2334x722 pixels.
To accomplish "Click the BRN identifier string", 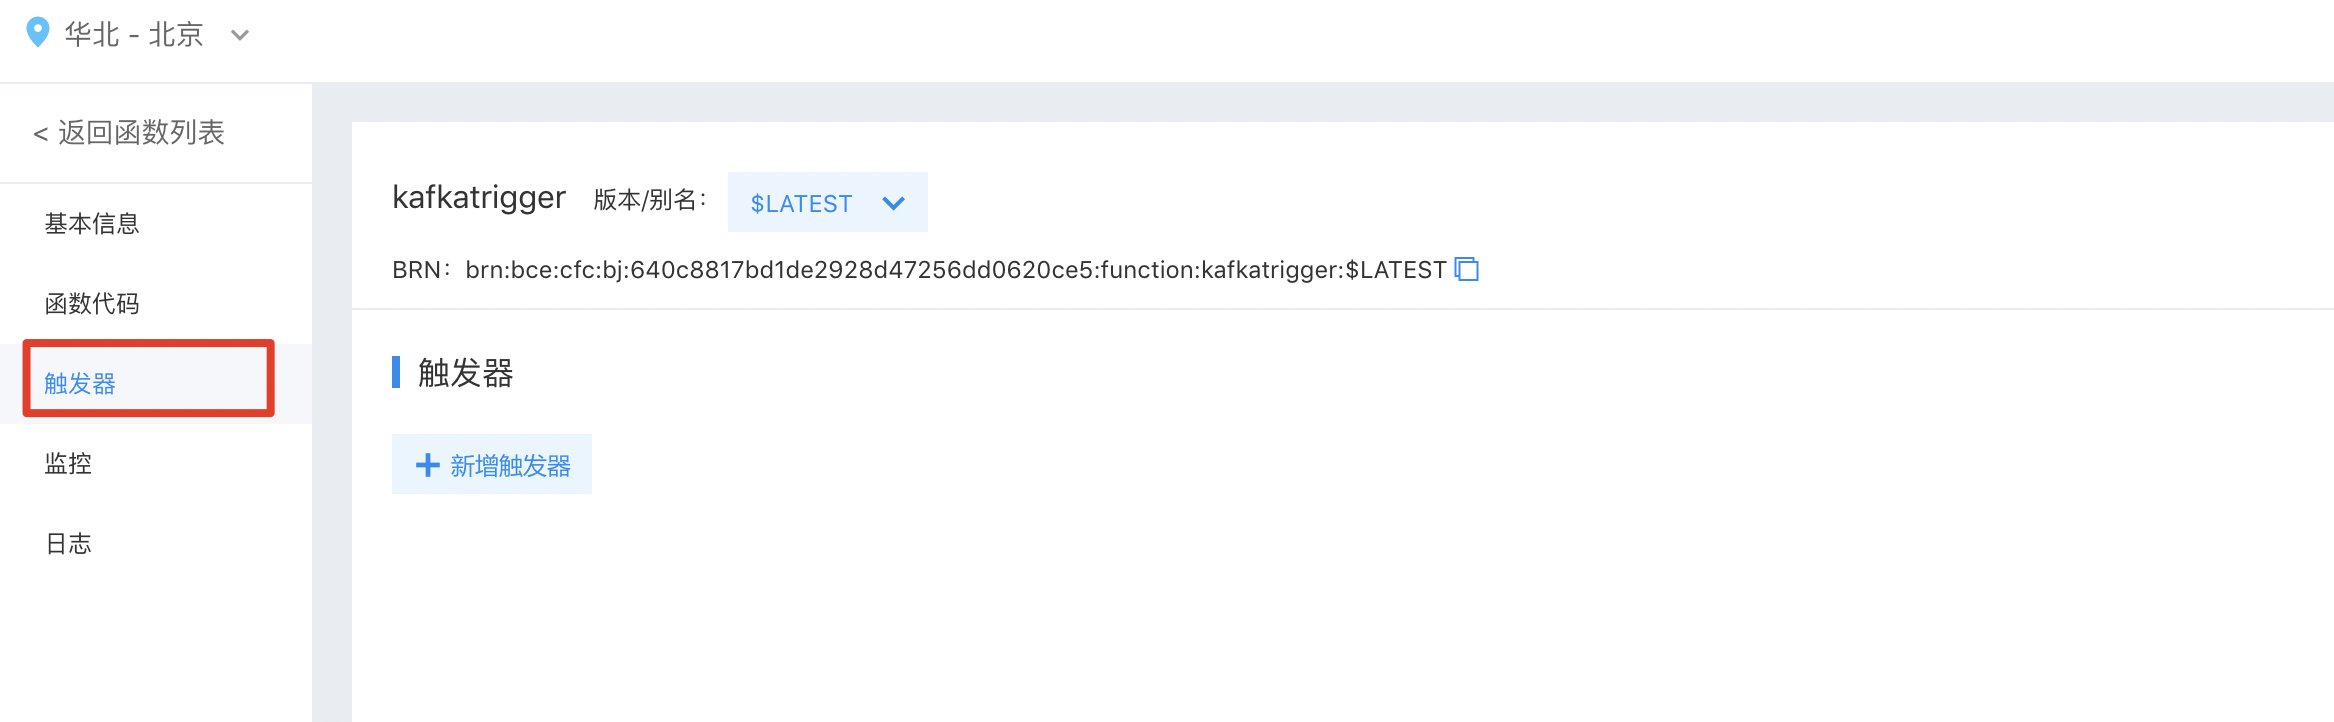I will pos(956,270).
